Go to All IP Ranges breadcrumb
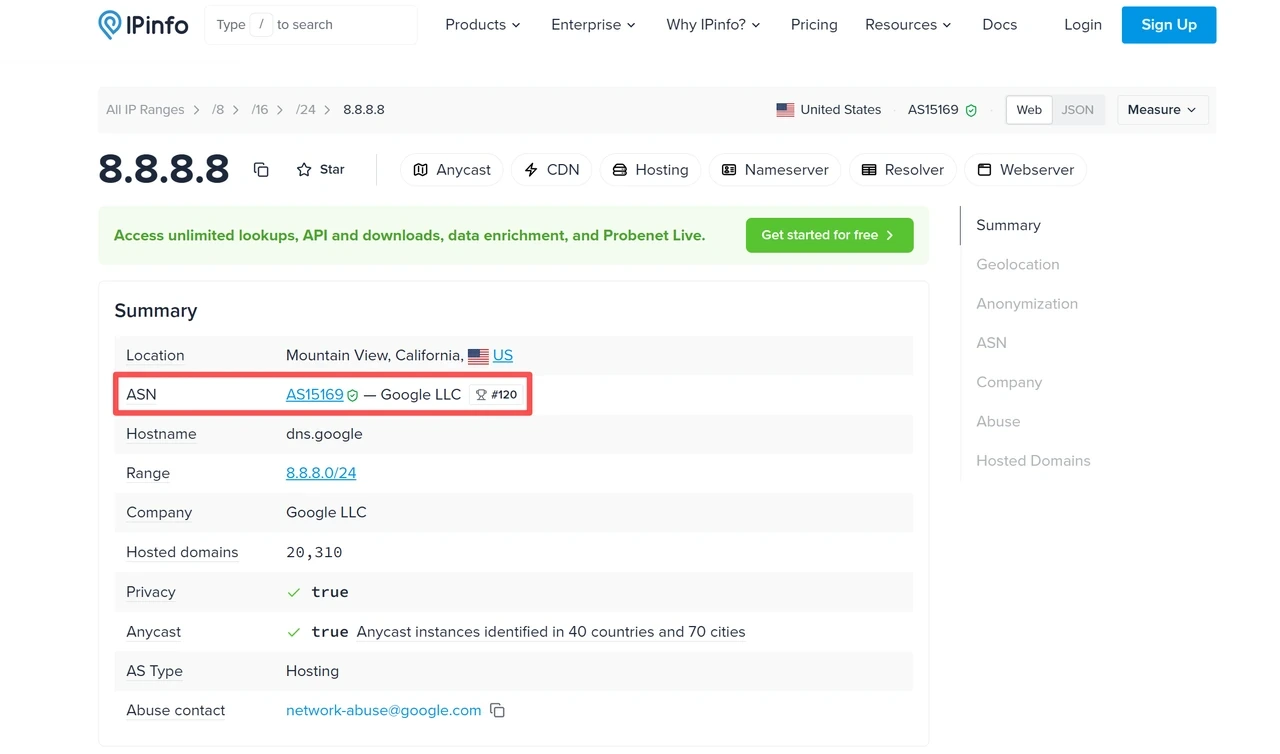Screen dimensions: 1280x754 click(x=145, y=110)
